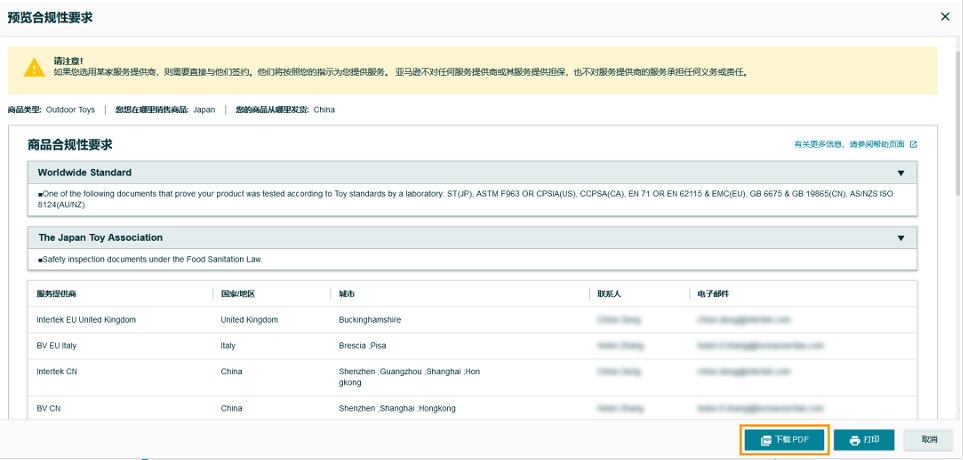
Task: Open the help page link for more information
Action: 849,145
